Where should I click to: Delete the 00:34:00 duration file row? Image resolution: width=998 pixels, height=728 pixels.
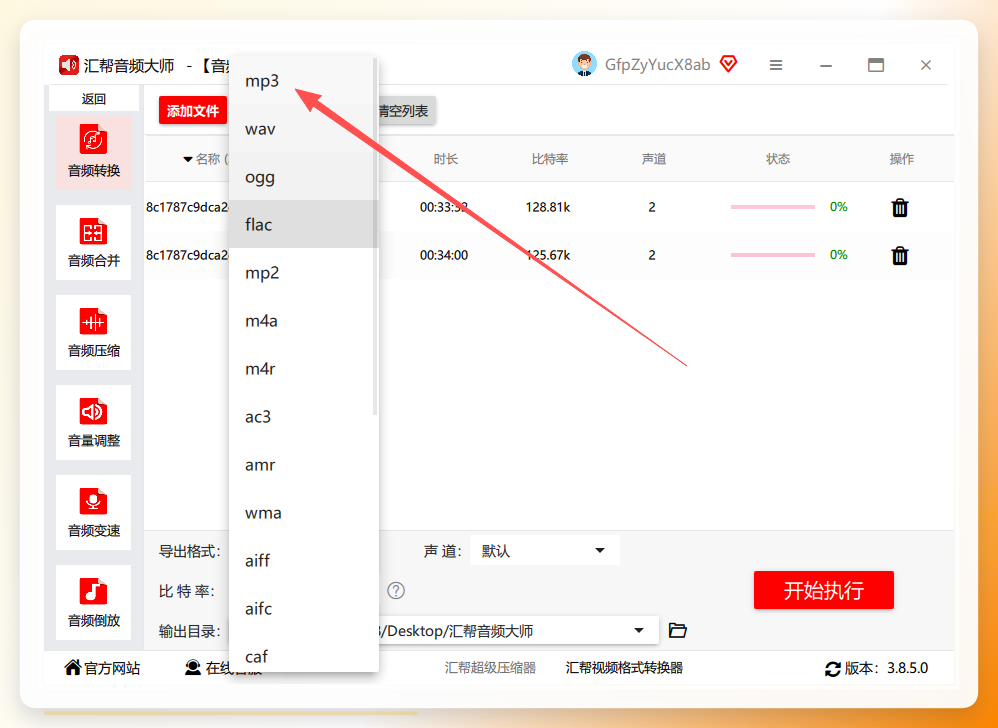coord(899,255)
